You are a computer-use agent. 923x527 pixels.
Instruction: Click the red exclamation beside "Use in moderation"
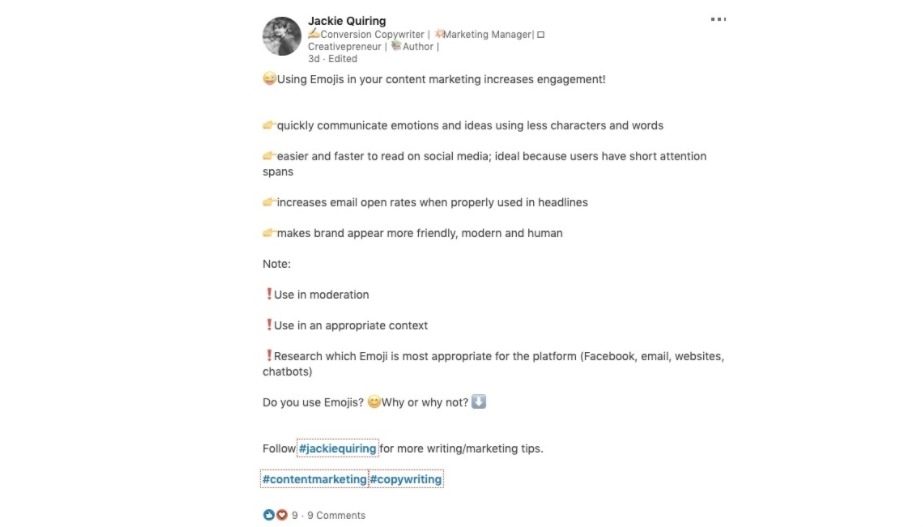[x=269, y=295]
